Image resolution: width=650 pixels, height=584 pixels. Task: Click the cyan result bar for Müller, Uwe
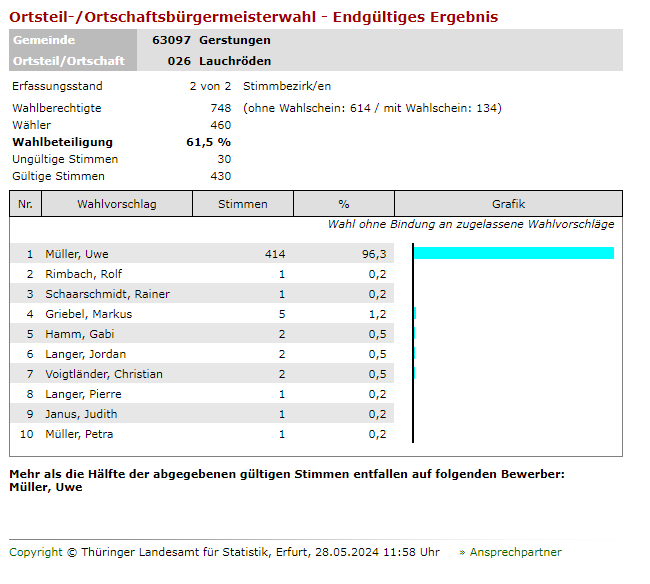[513, 254]
